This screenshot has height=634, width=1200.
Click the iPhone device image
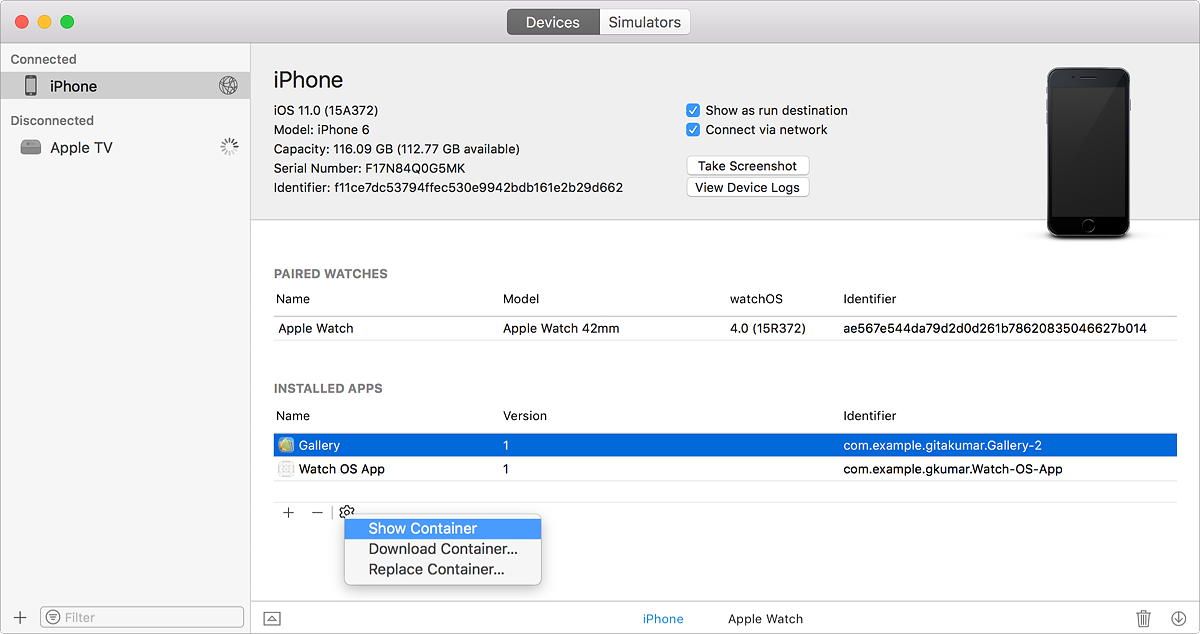coord(1088,153)
